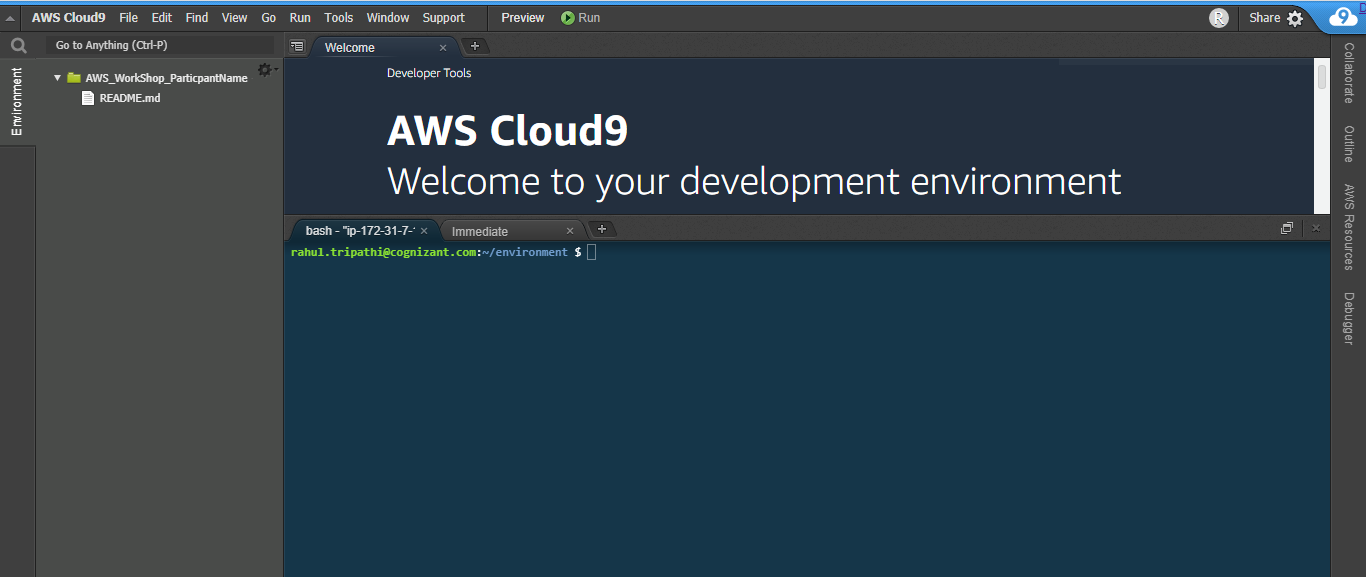
Task: Close the Immediate tab
Action: 570,231
